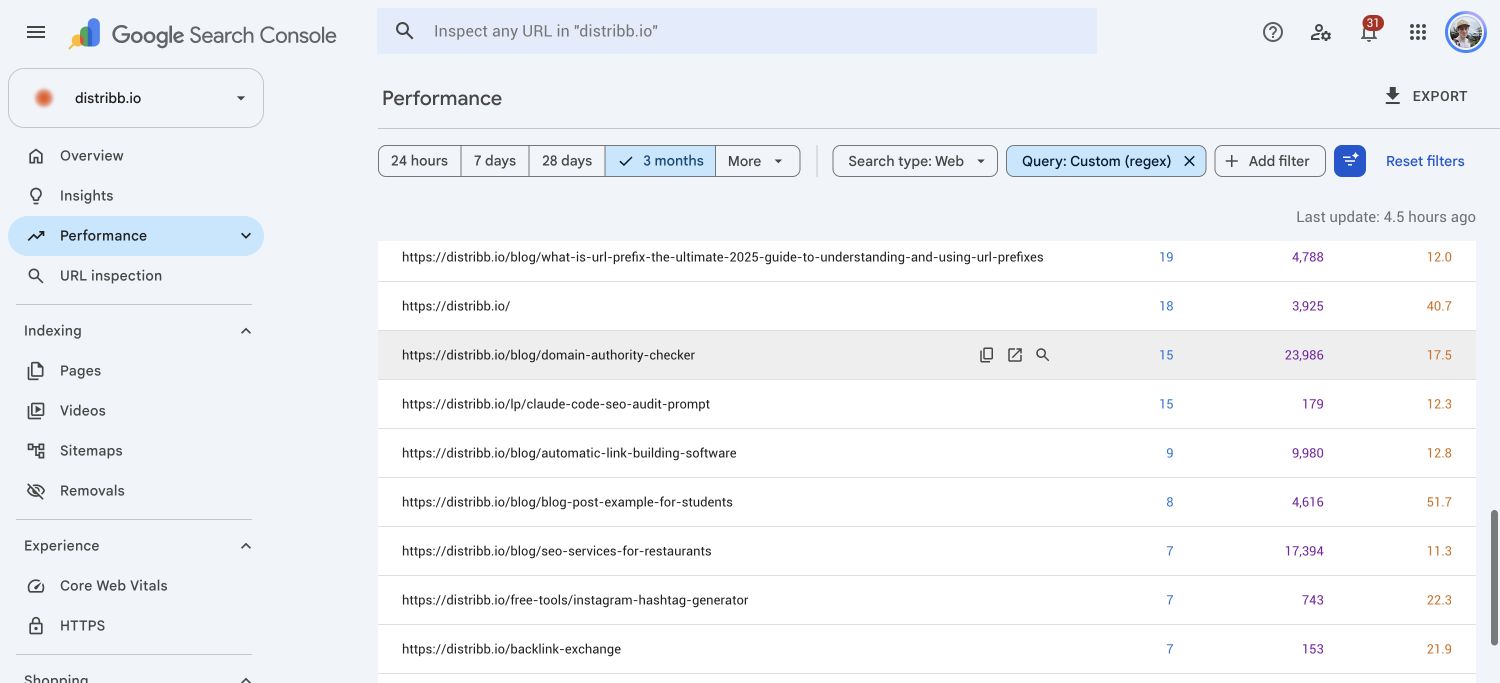Click the Add filter button
1500x683 pixels.
click(1269, 161)
